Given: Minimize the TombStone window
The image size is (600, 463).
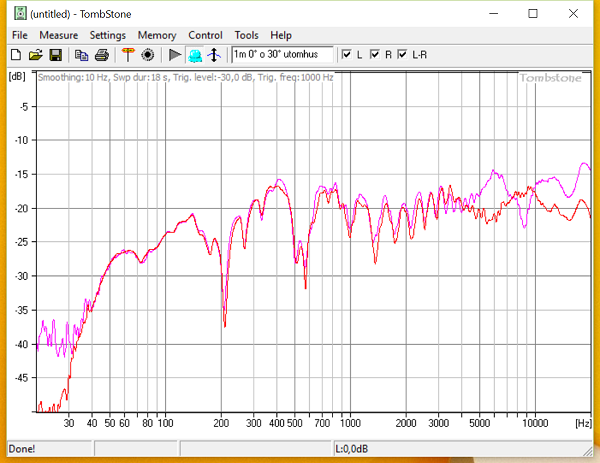Looking at the screenshot, I should point(494,14).
